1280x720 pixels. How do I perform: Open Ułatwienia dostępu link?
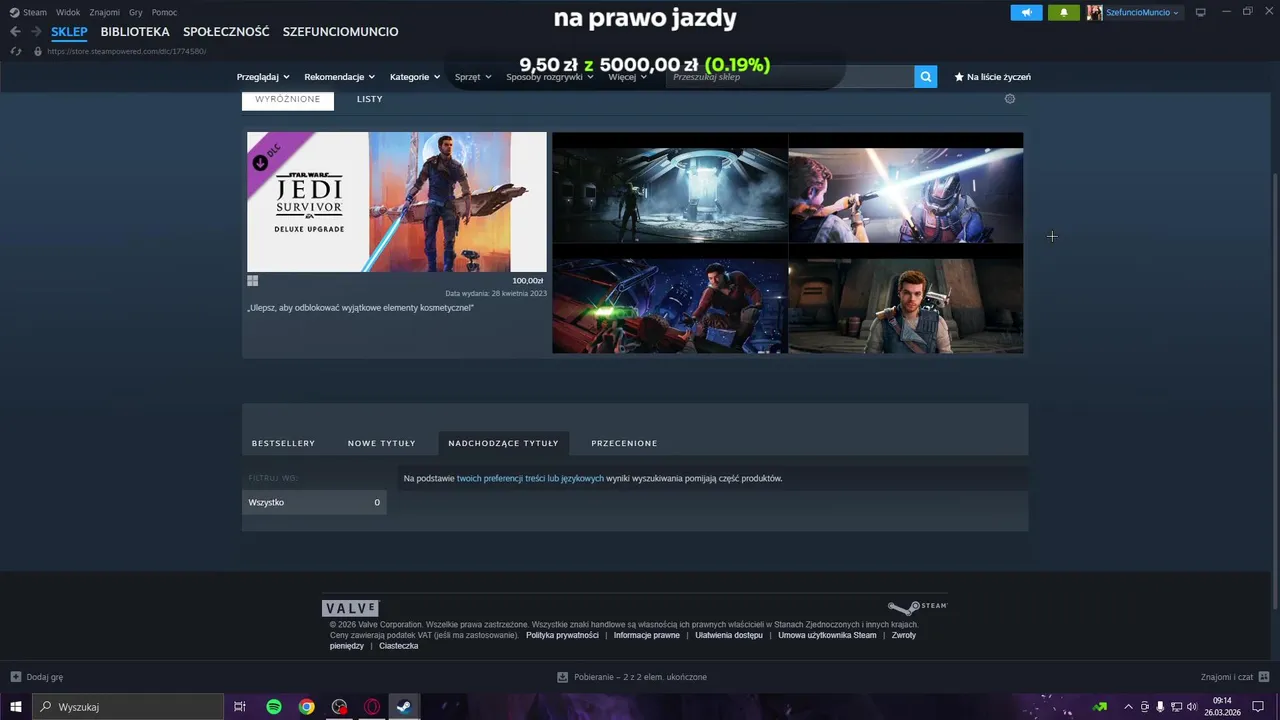click(729, 635)
